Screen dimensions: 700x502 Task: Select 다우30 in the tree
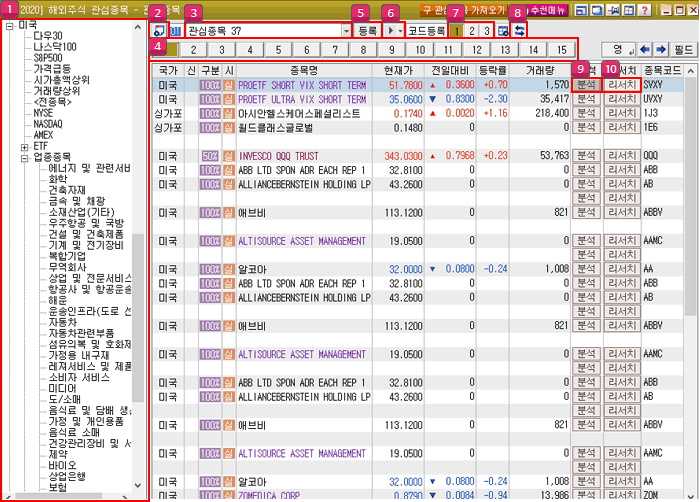point(48,36)
